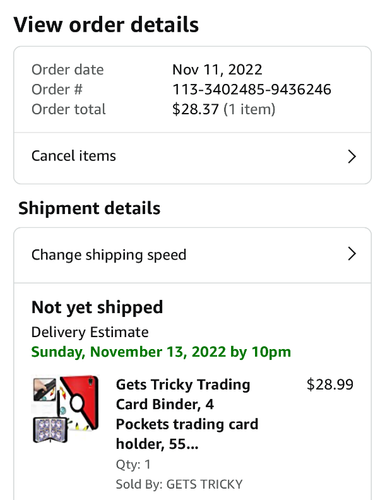Click the order number 113-3402485-9436246

[252, 89]
